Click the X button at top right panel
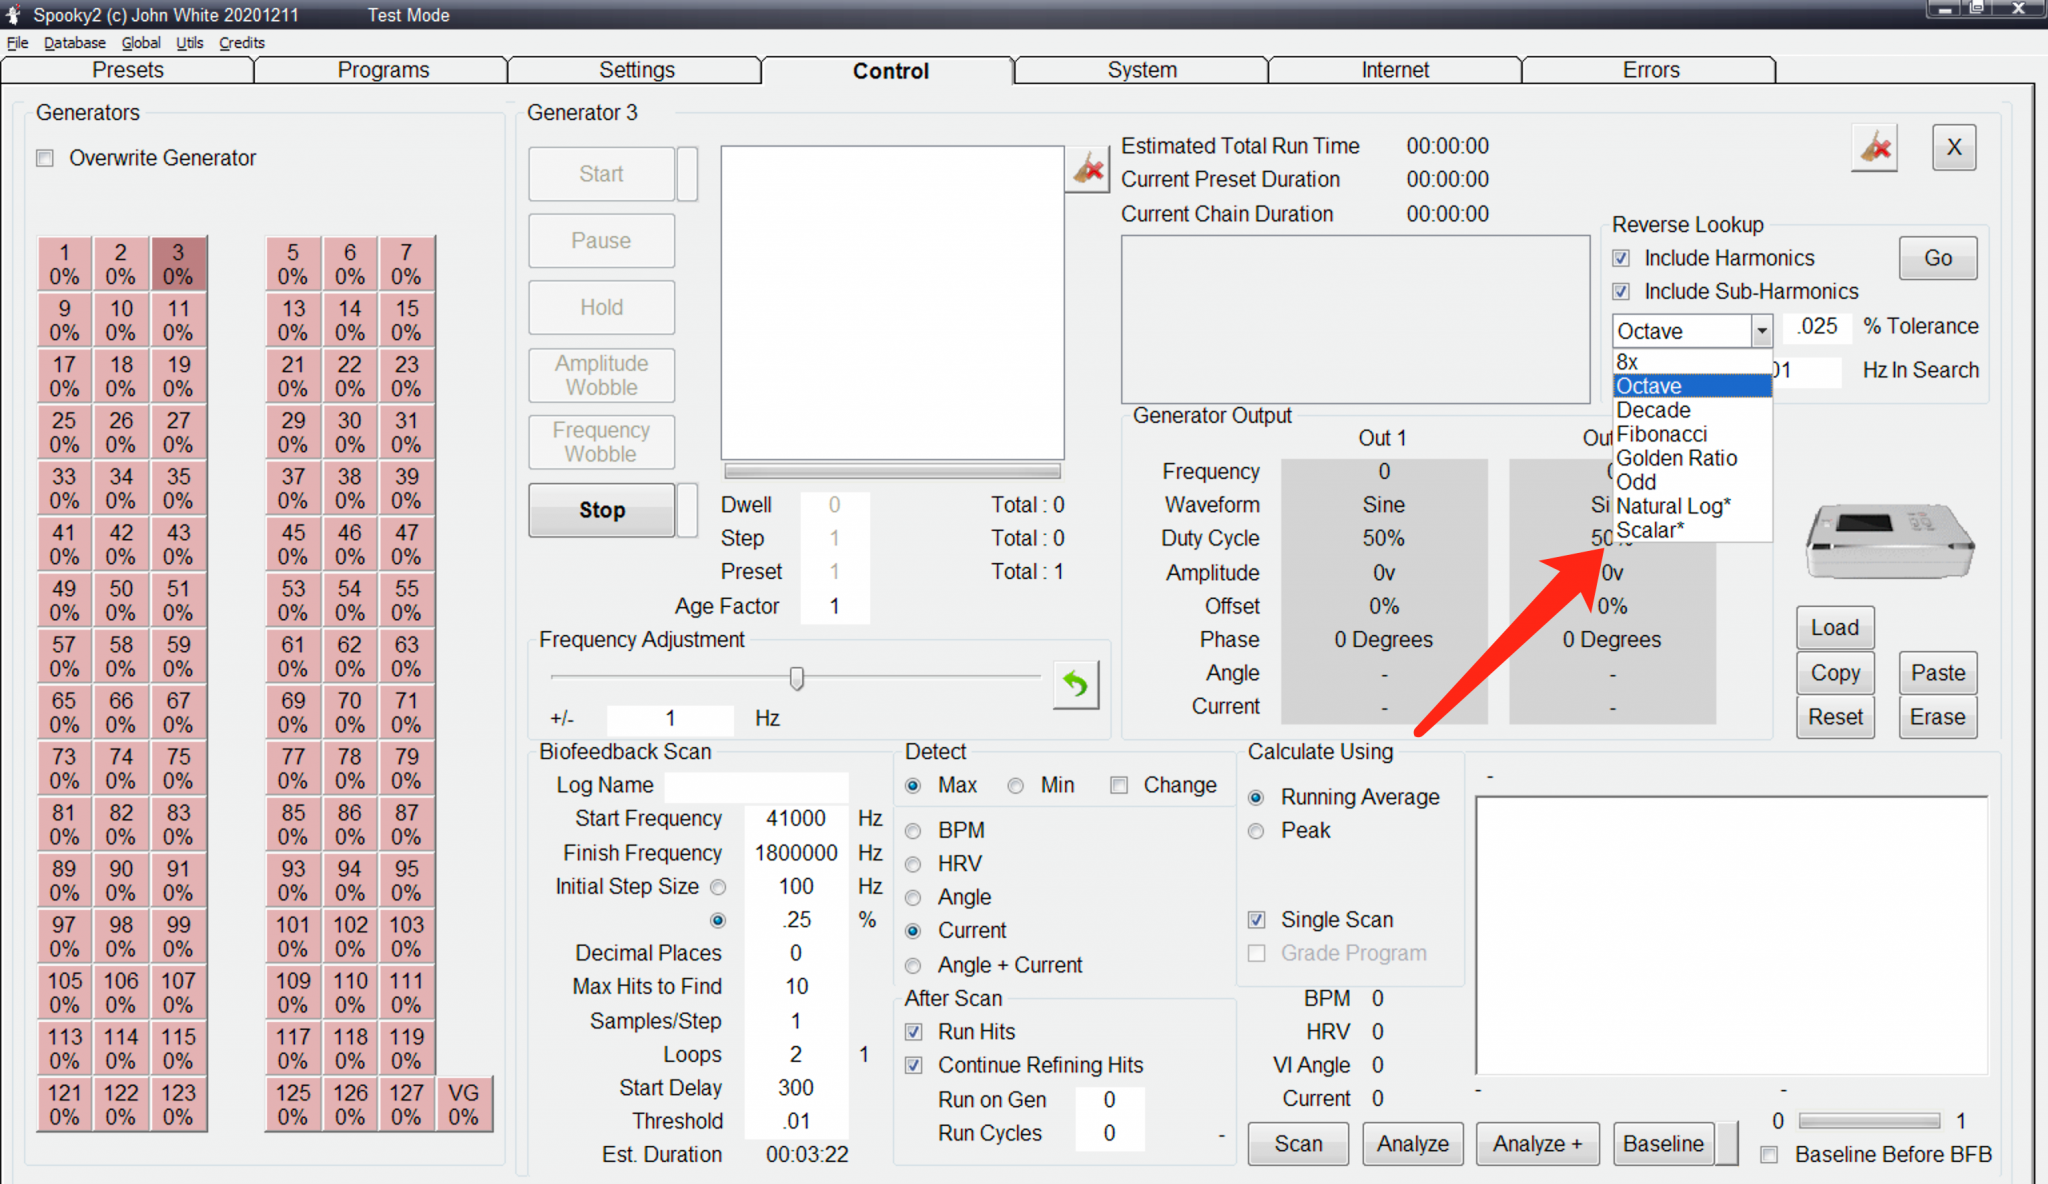2048x1184 pixels. point(1953,148)
